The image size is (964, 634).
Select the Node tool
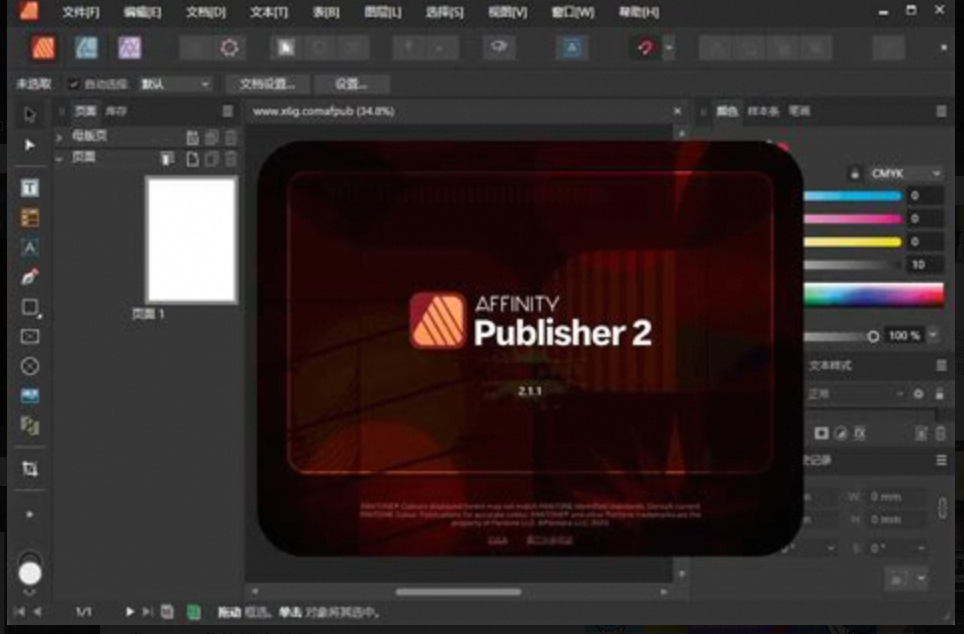pos(30,145)
